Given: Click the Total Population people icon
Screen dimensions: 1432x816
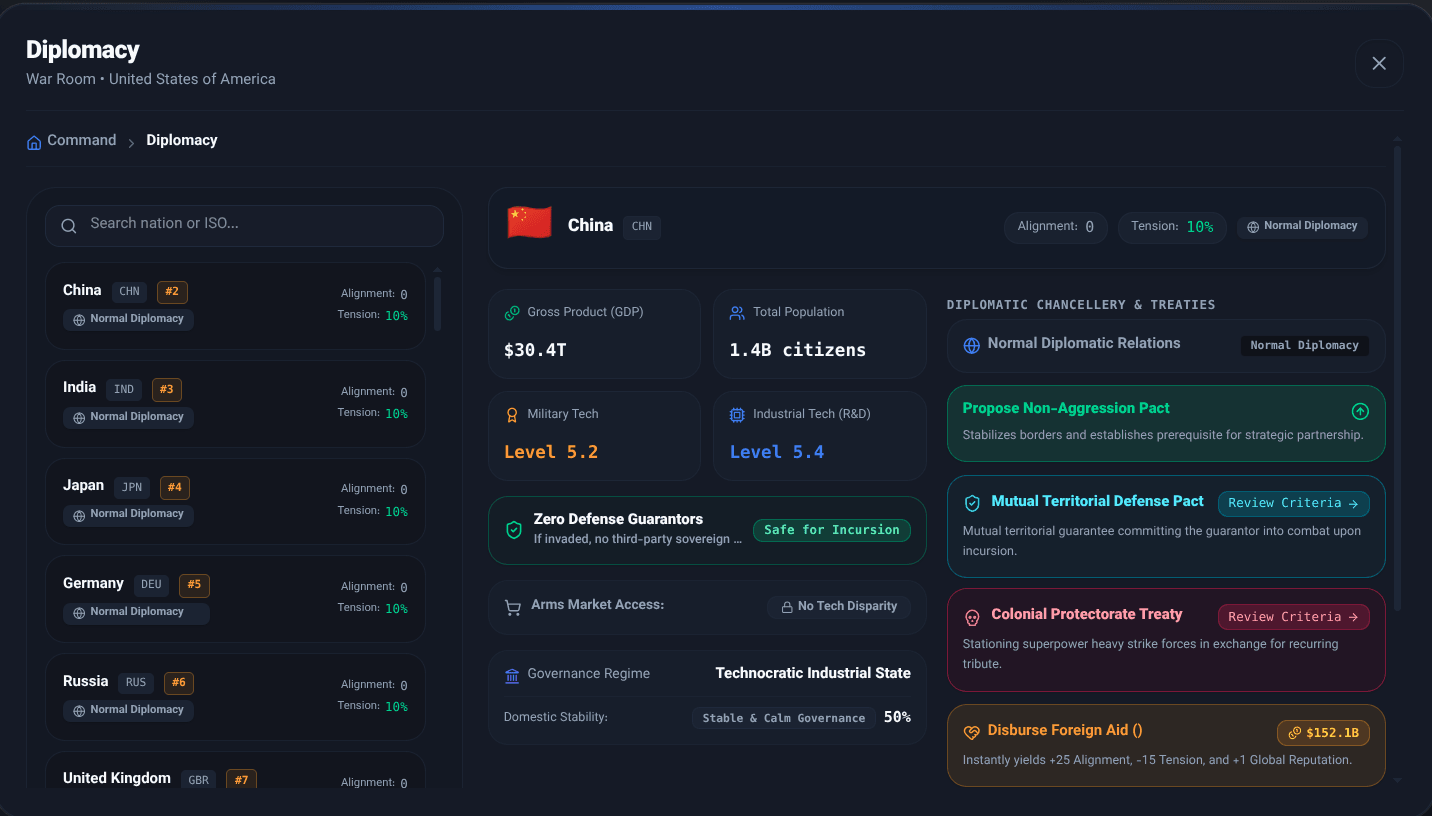Looking at the screenshot, I should [737, 313].
